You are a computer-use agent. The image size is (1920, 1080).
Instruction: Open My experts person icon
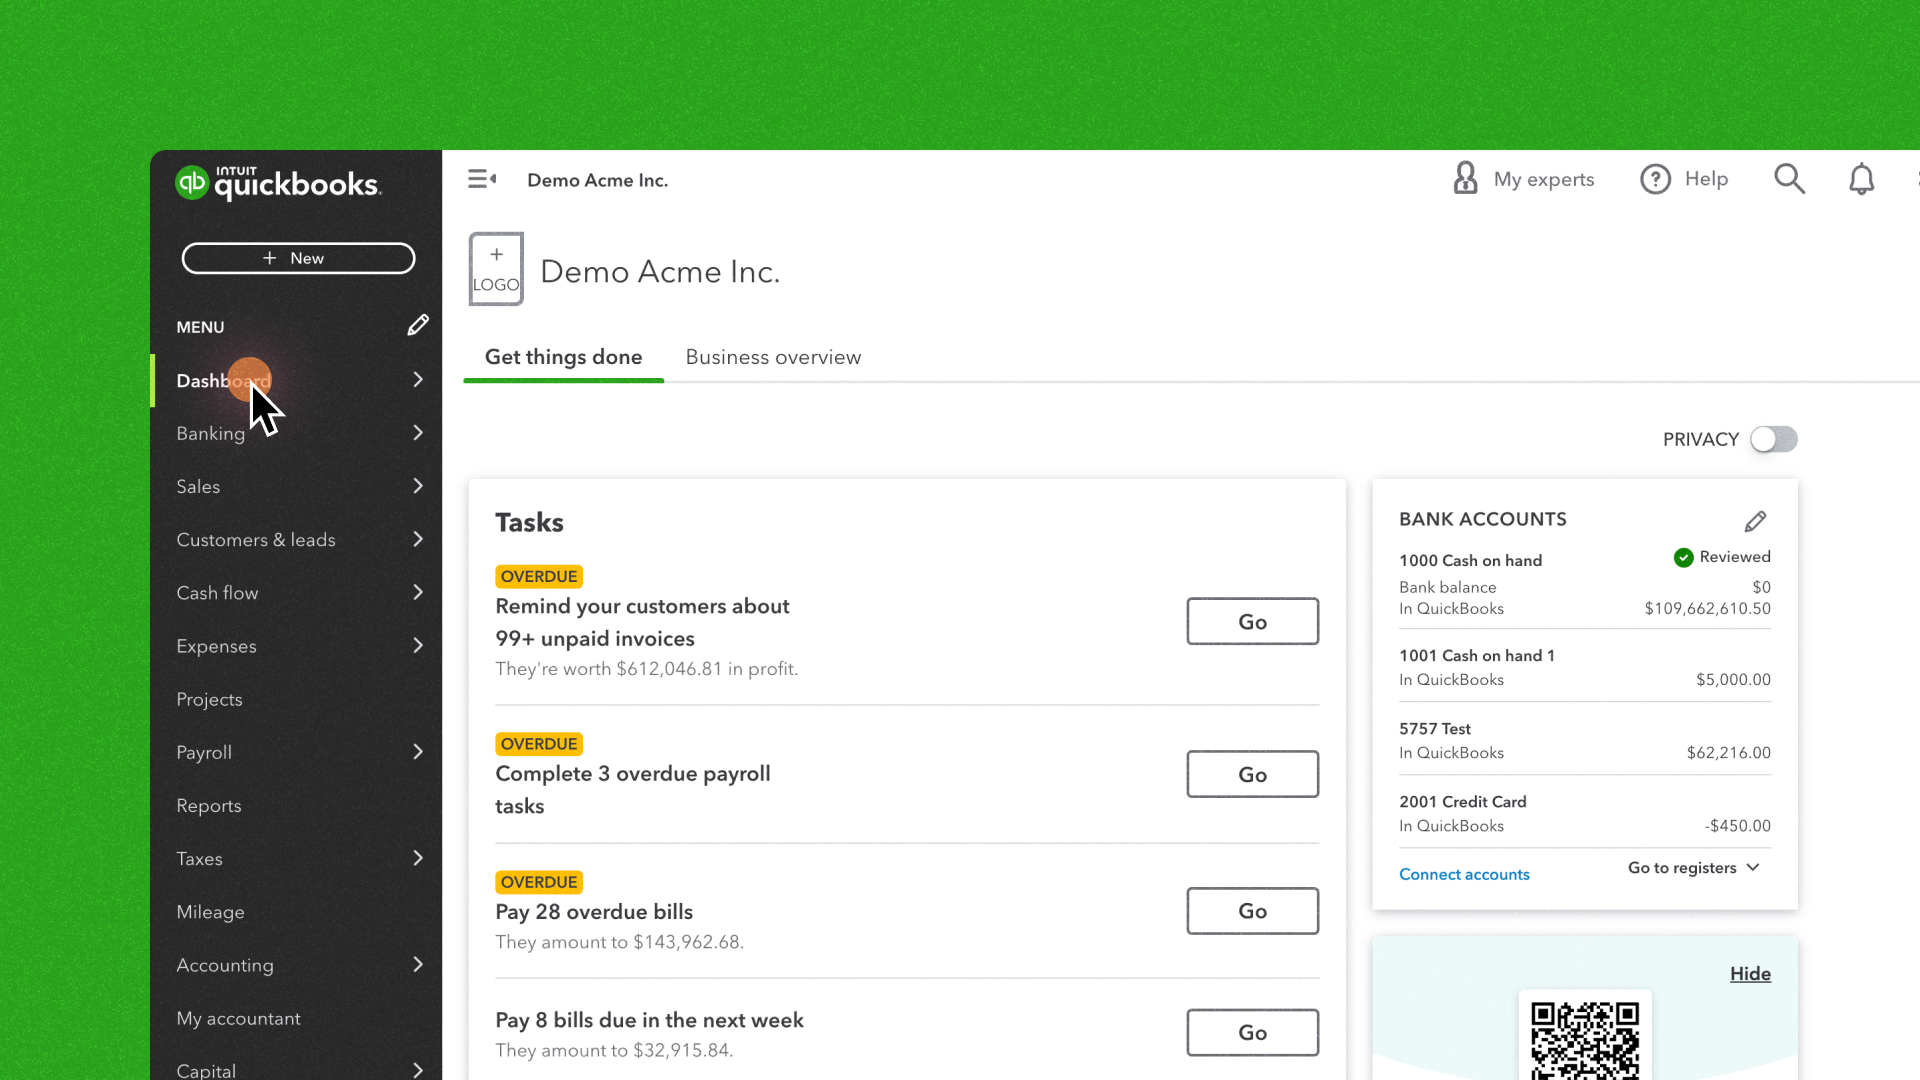pyautogui.click(x=1465, y=178)
